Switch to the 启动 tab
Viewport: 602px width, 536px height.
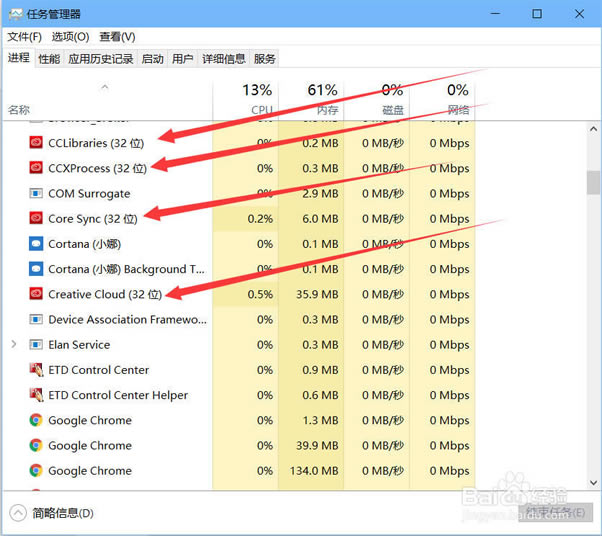click(152, 59)
